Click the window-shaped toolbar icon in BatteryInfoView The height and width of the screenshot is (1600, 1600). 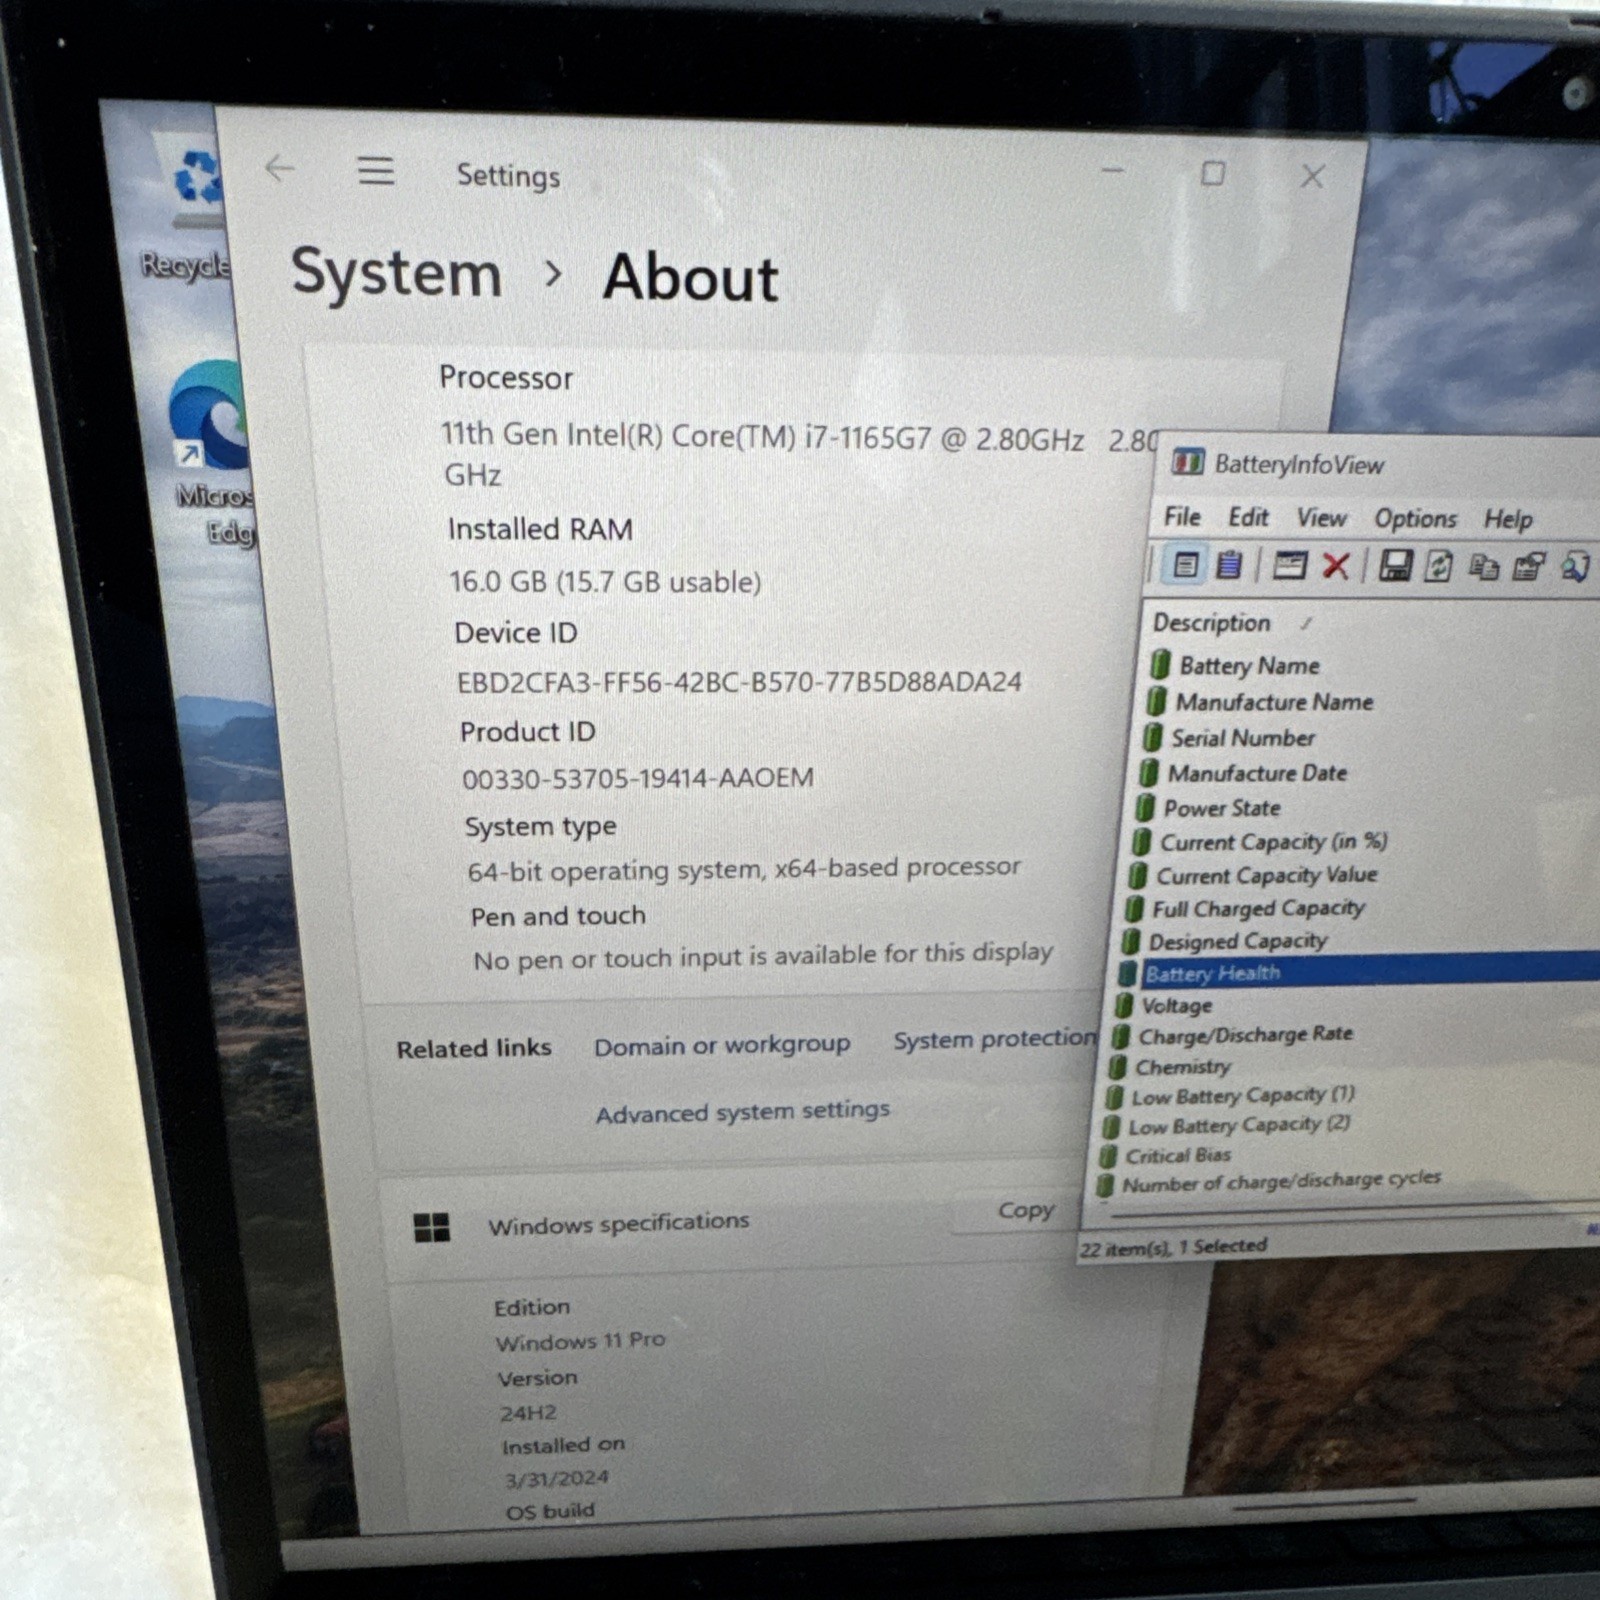1289,566
